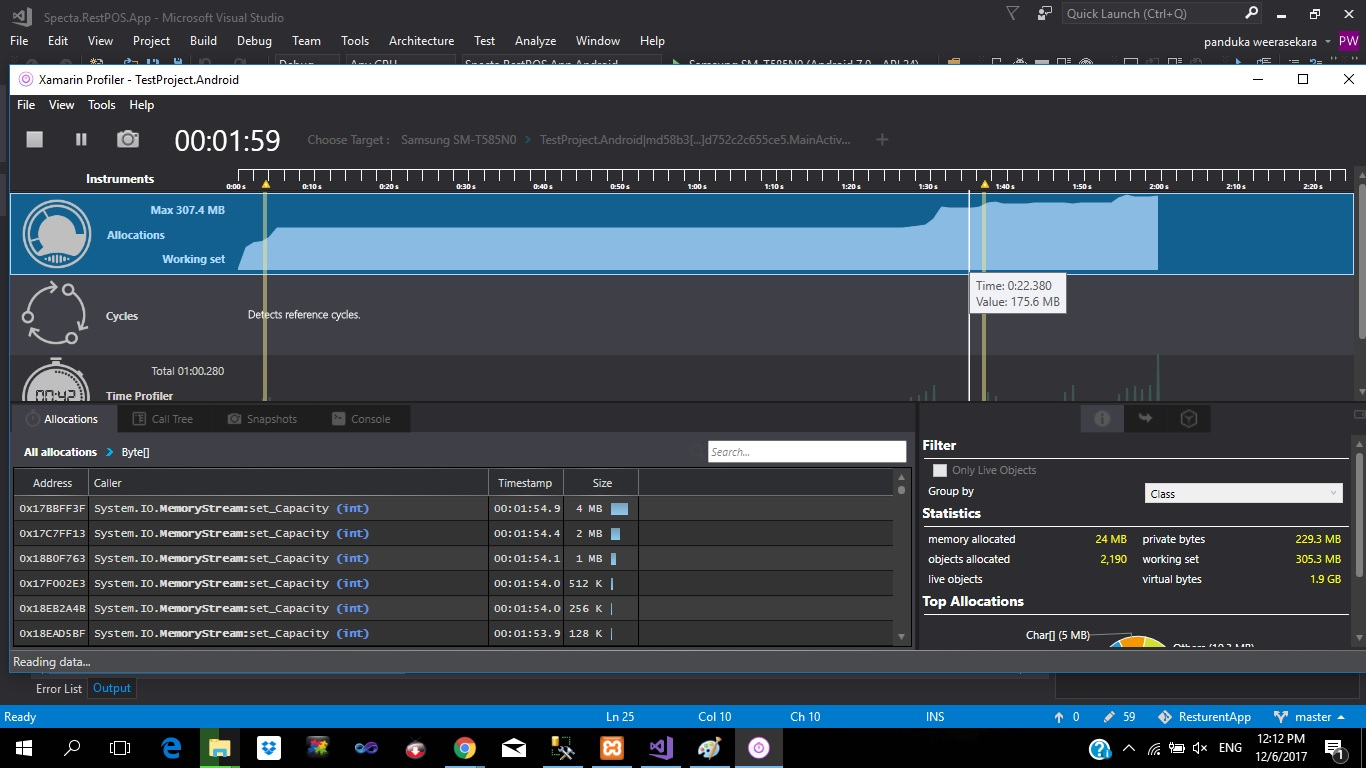The width and height of the screenshot is (1366, 768).
Task: Open Dropbox from the taskbar
Action: [268, 748]
